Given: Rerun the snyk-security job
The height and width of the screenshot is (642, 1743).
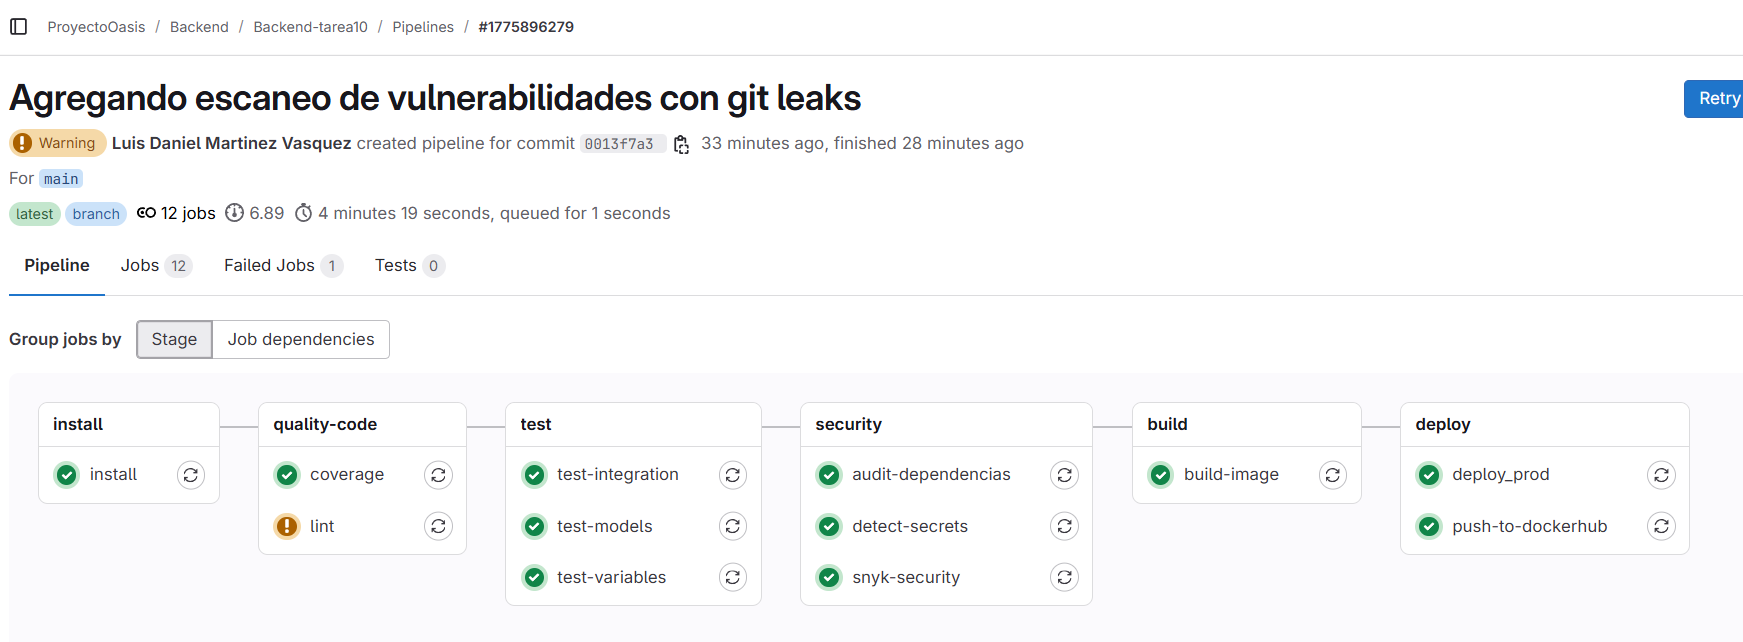Looking at the screenshot, I should (1064, 577).
